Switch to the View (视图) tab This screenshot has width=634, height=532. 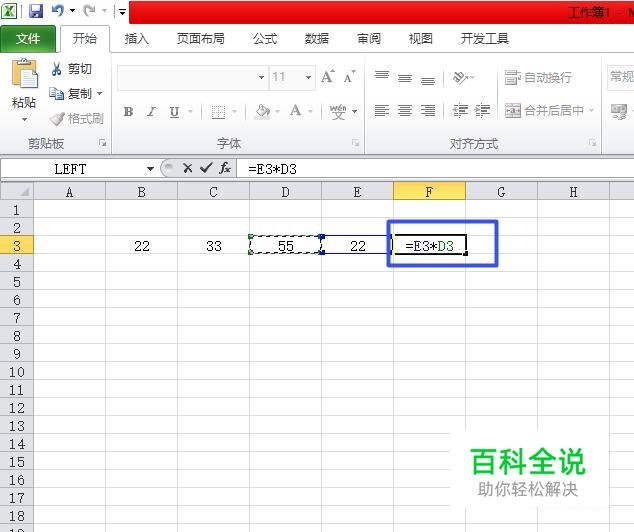pyautogui.click(x=421, y=39)
